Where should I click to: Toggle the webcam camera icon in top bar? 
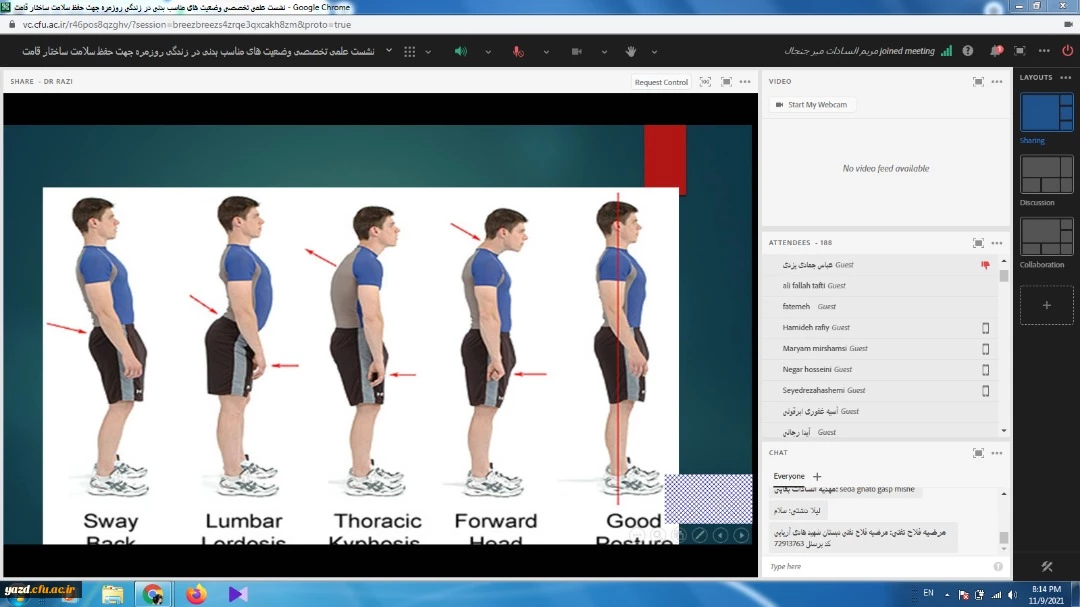(x=577, y=51)
